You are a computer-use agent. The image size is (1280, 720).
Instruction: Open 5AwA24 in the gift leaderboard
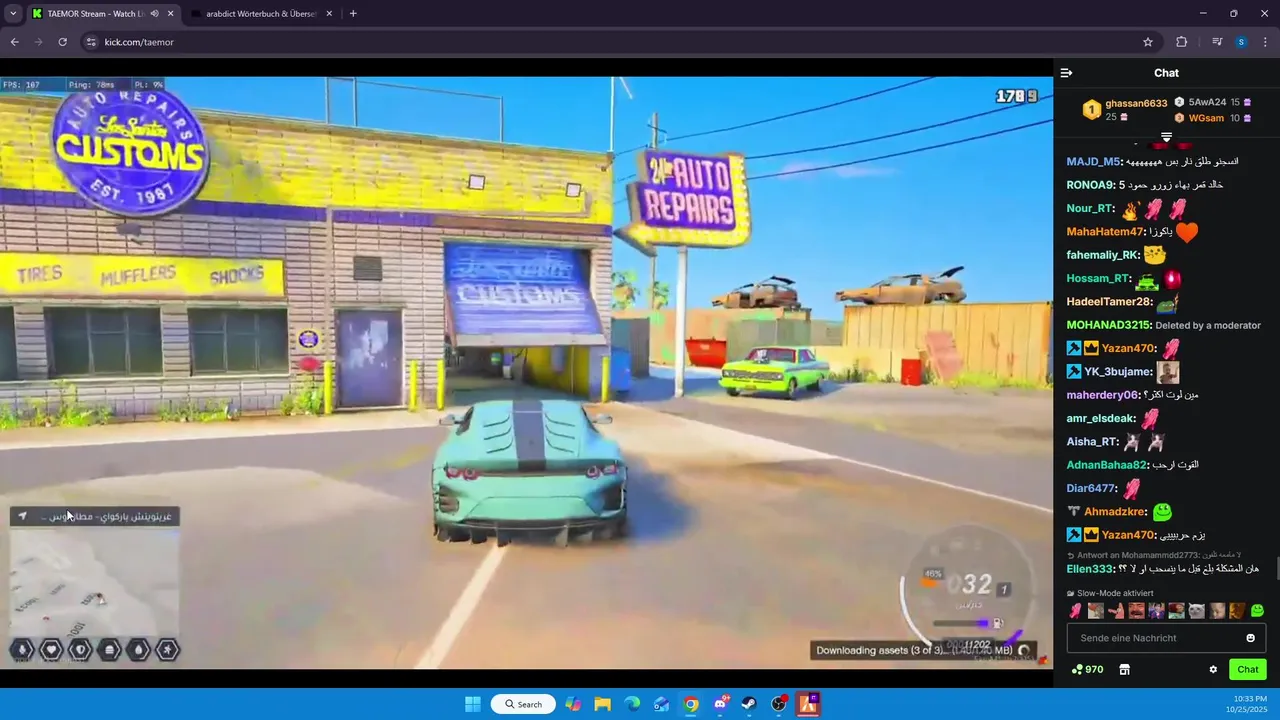coord(1207,102)
